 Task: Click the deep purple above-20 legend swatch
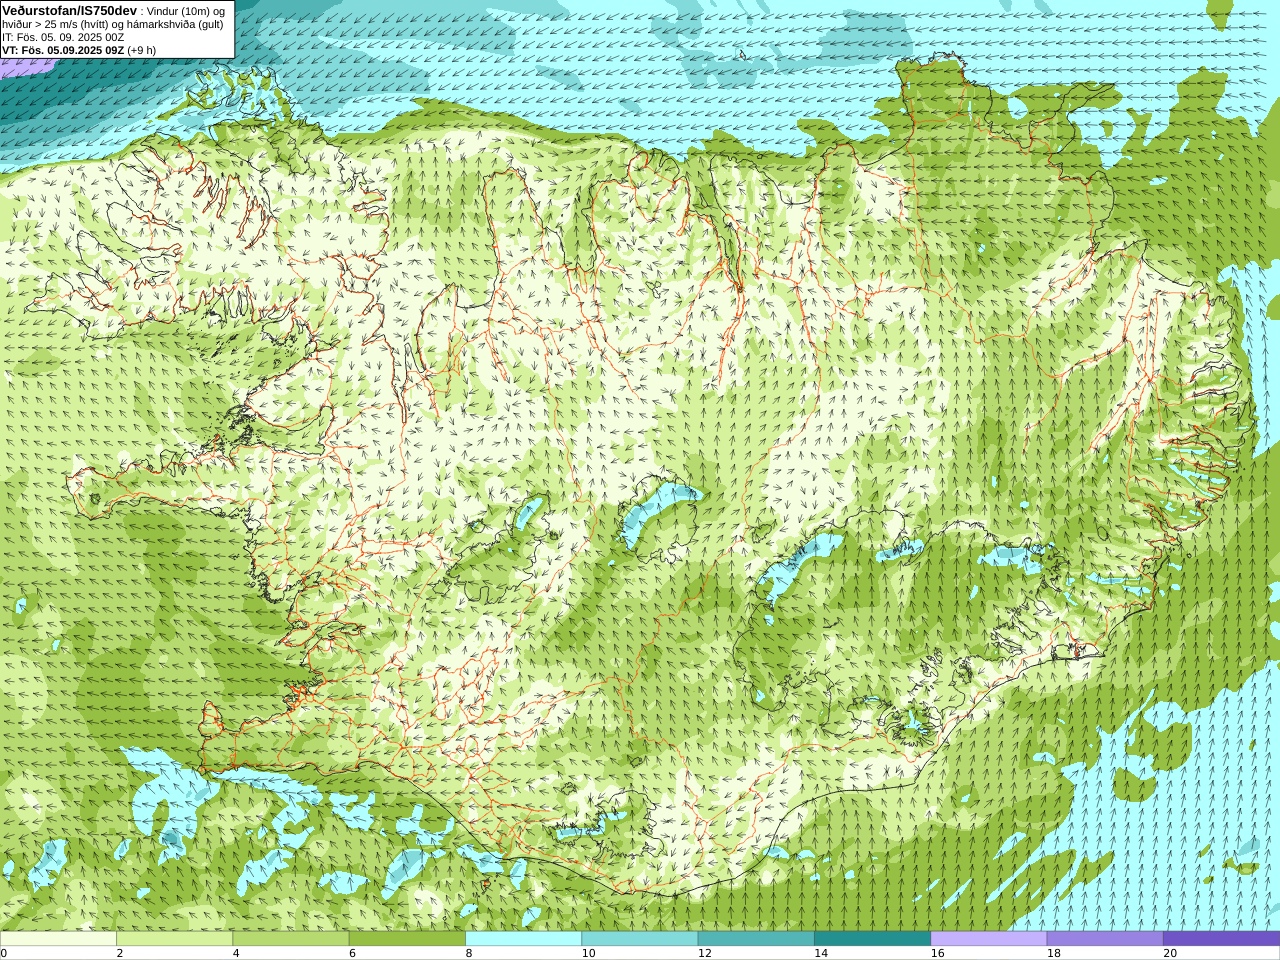pyautogui.click(x=1221, y=939)
